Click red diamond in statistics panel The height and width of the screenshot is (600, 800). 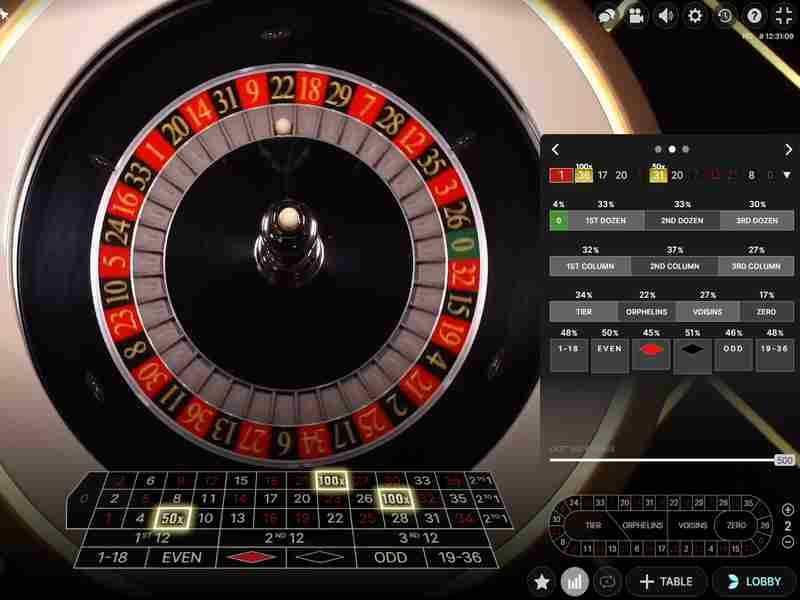click(x=651, y=354)
